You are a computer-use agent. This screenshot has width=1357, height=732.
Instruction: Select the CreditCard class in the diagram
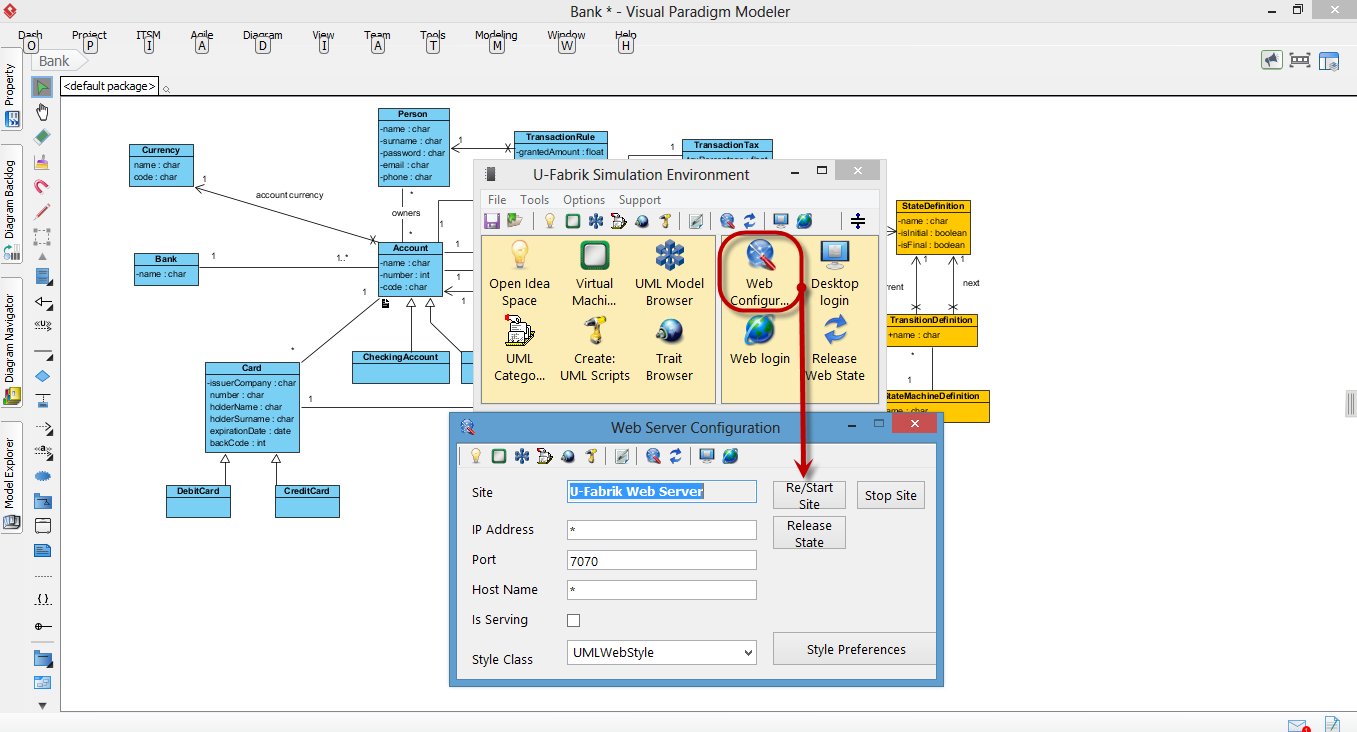point(307,501)
